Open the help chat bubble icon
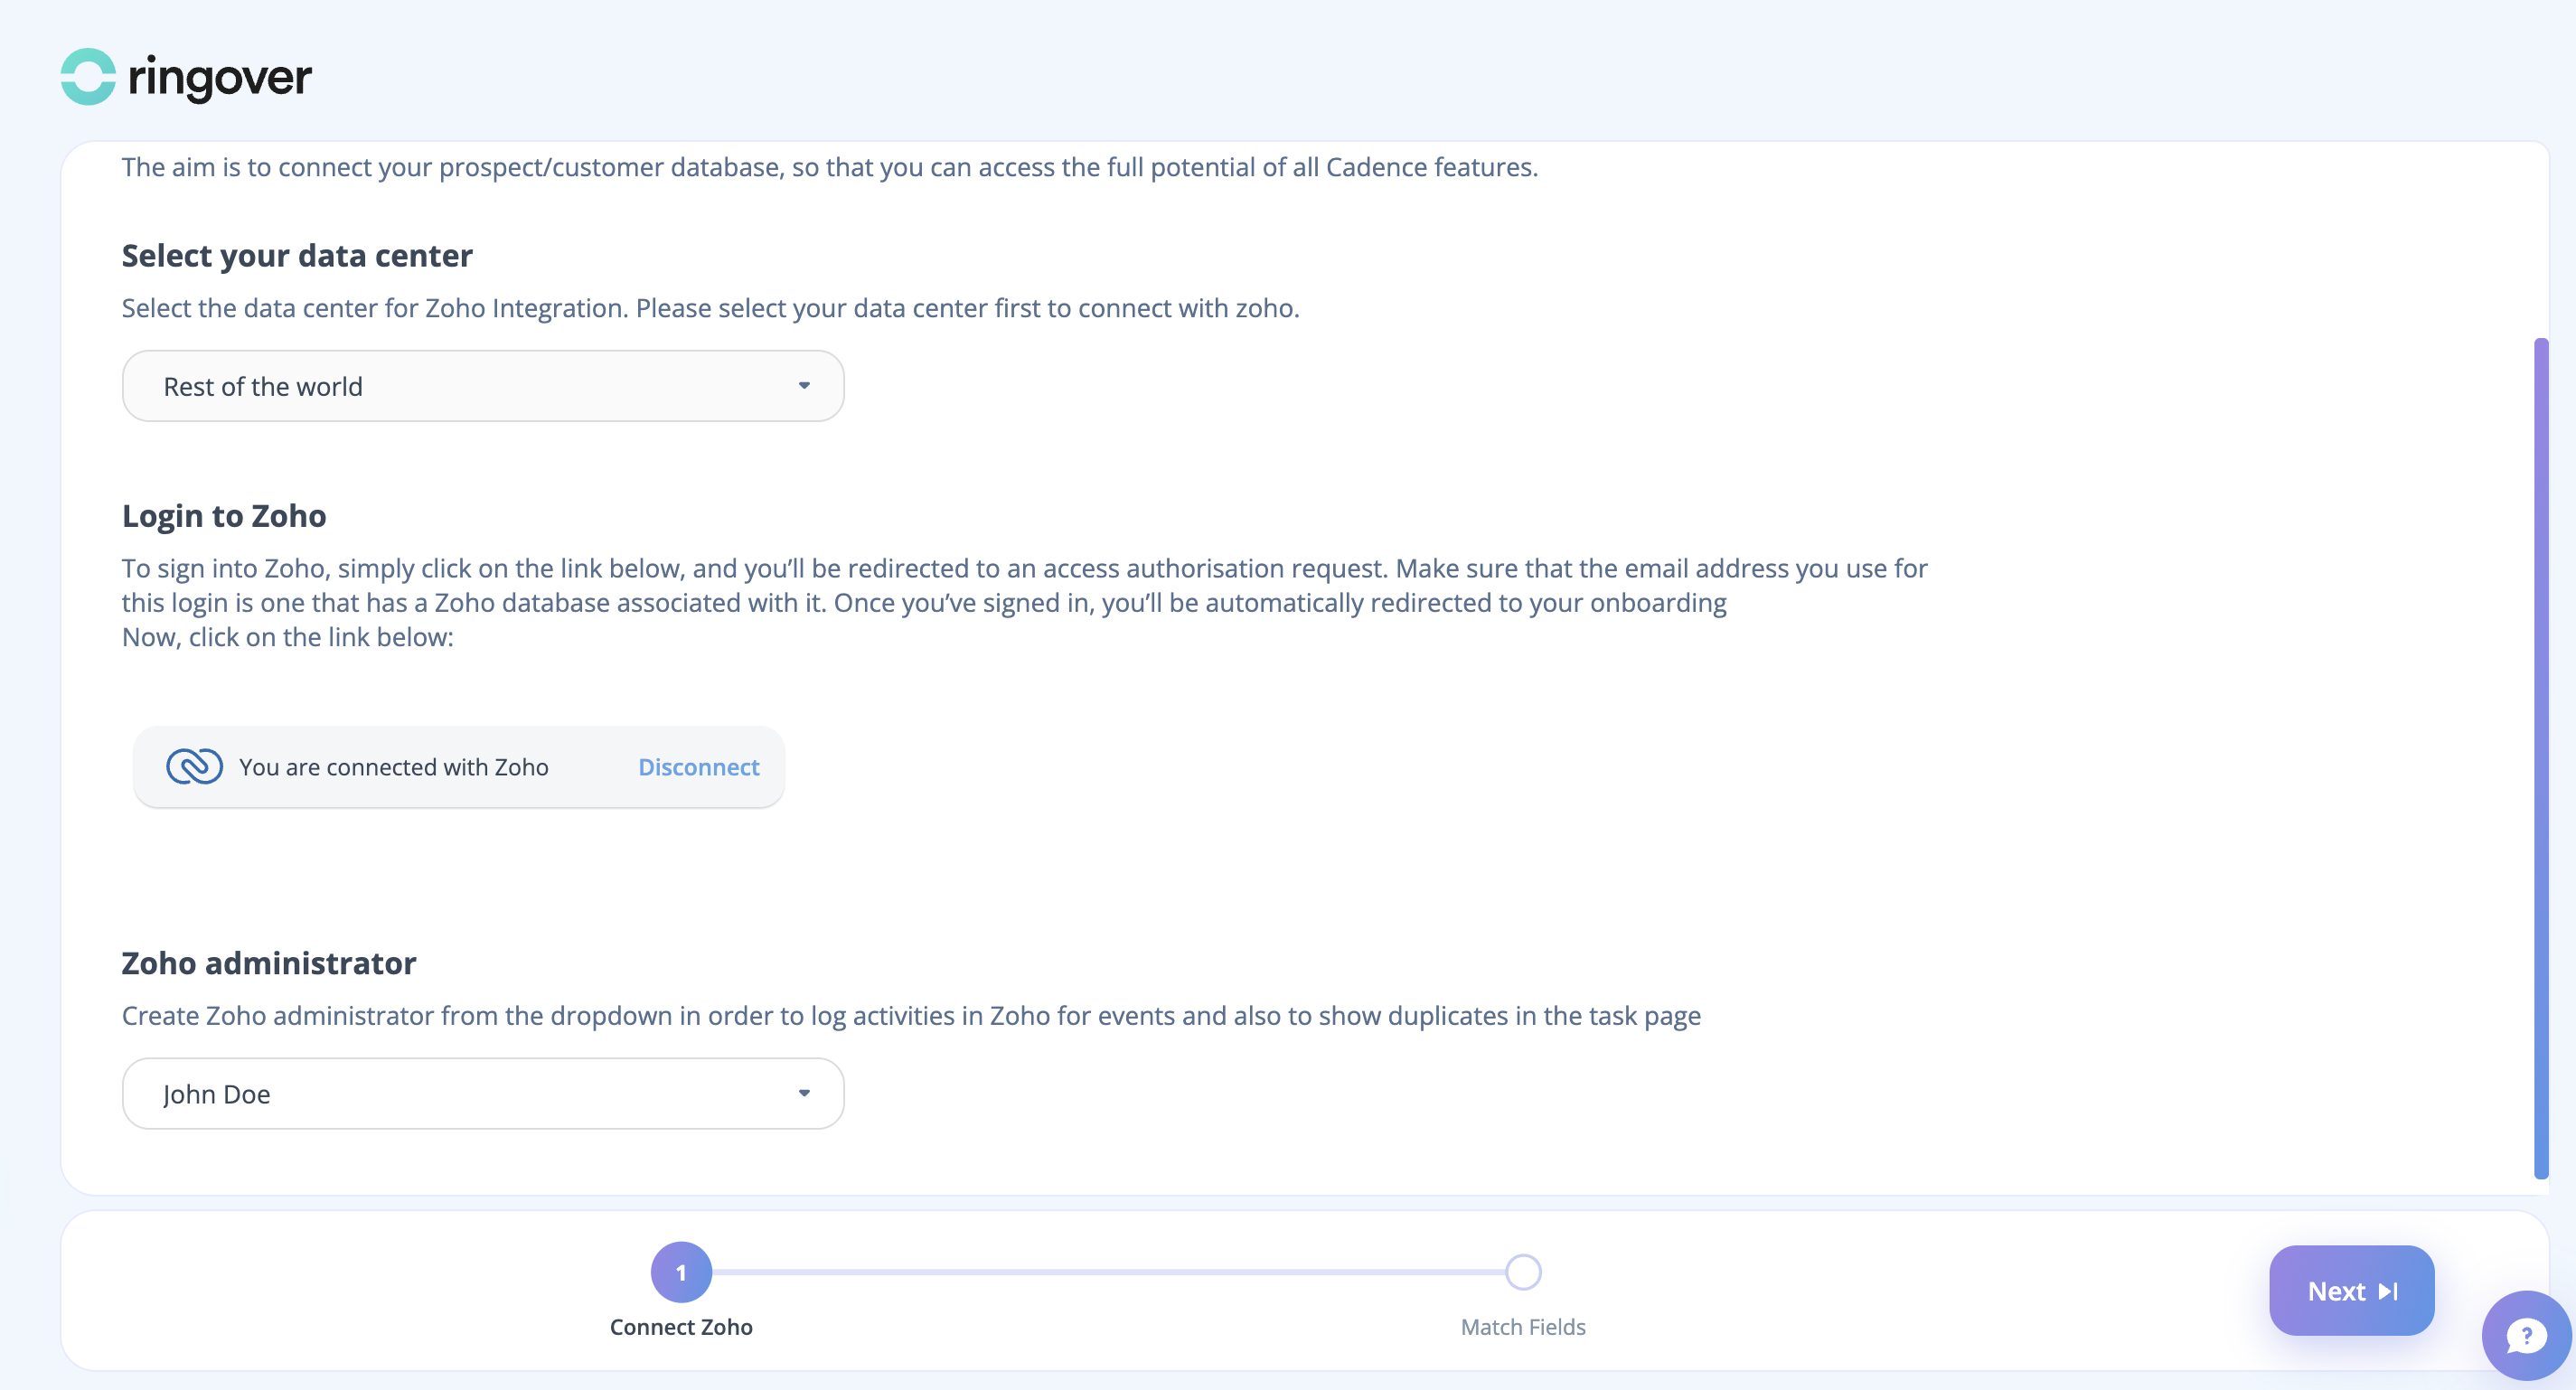Image resolution: width=2576 pixels, height=1390 pixels. 2526,1335
